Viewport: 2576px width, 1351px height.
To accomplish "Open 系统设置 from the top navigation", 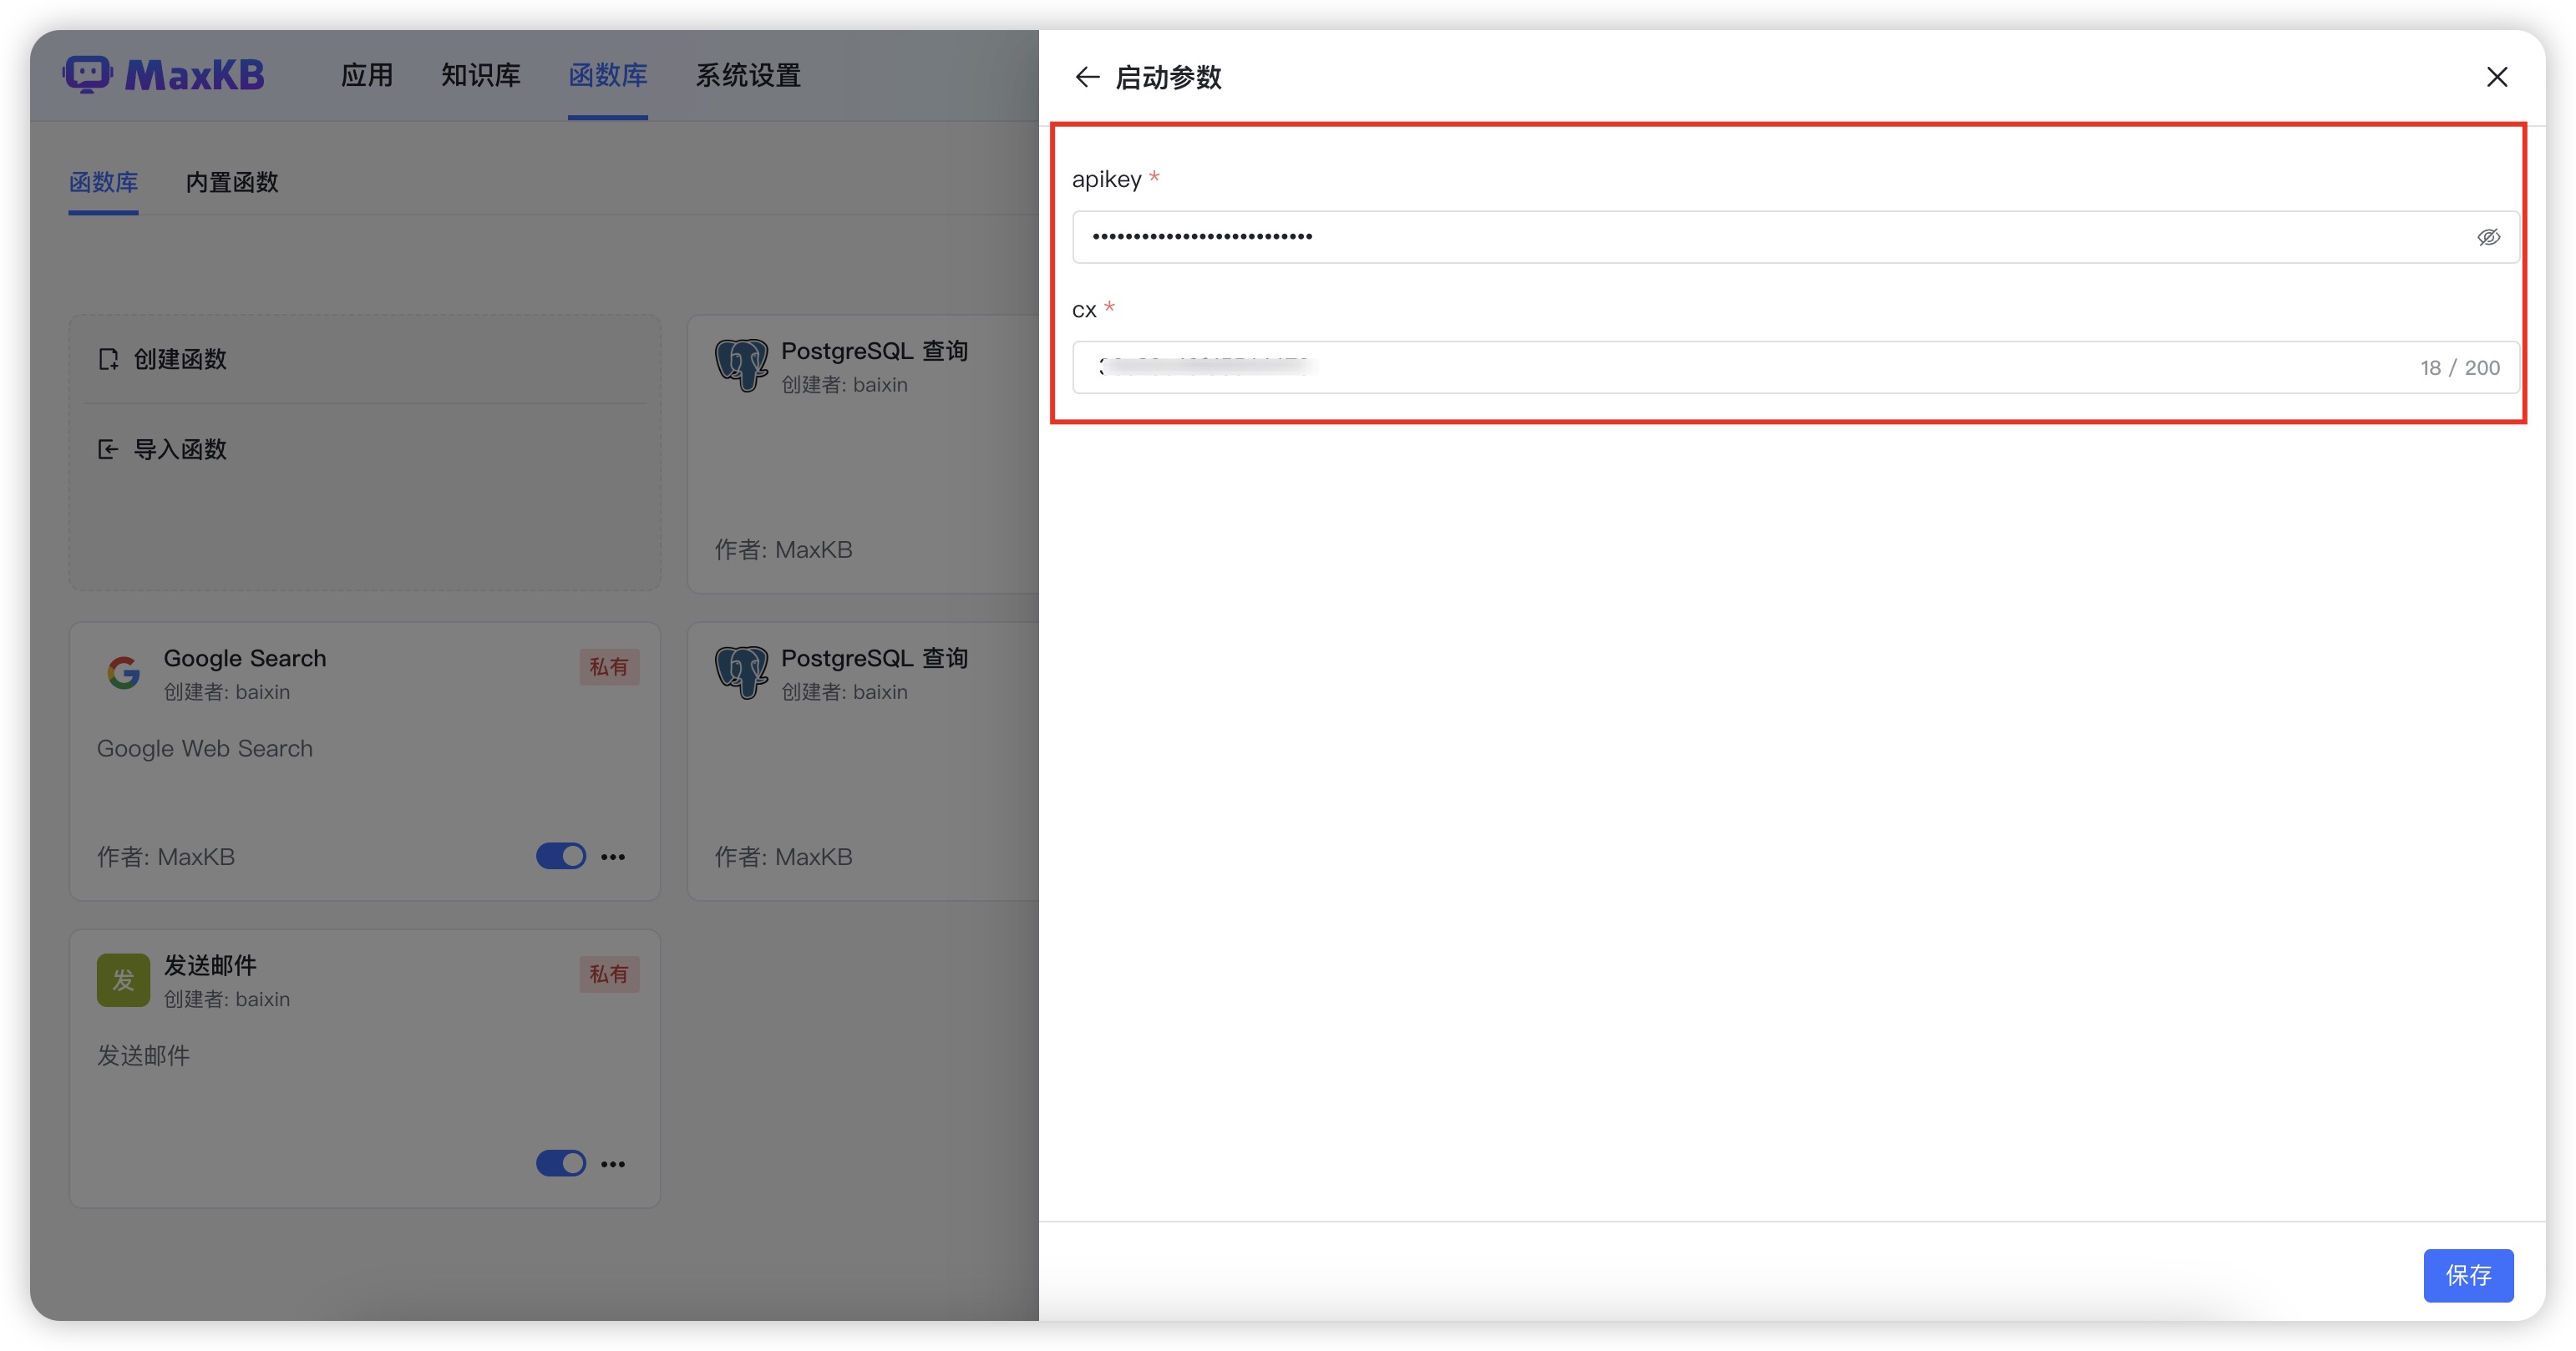I will click(x=748, y=75).
